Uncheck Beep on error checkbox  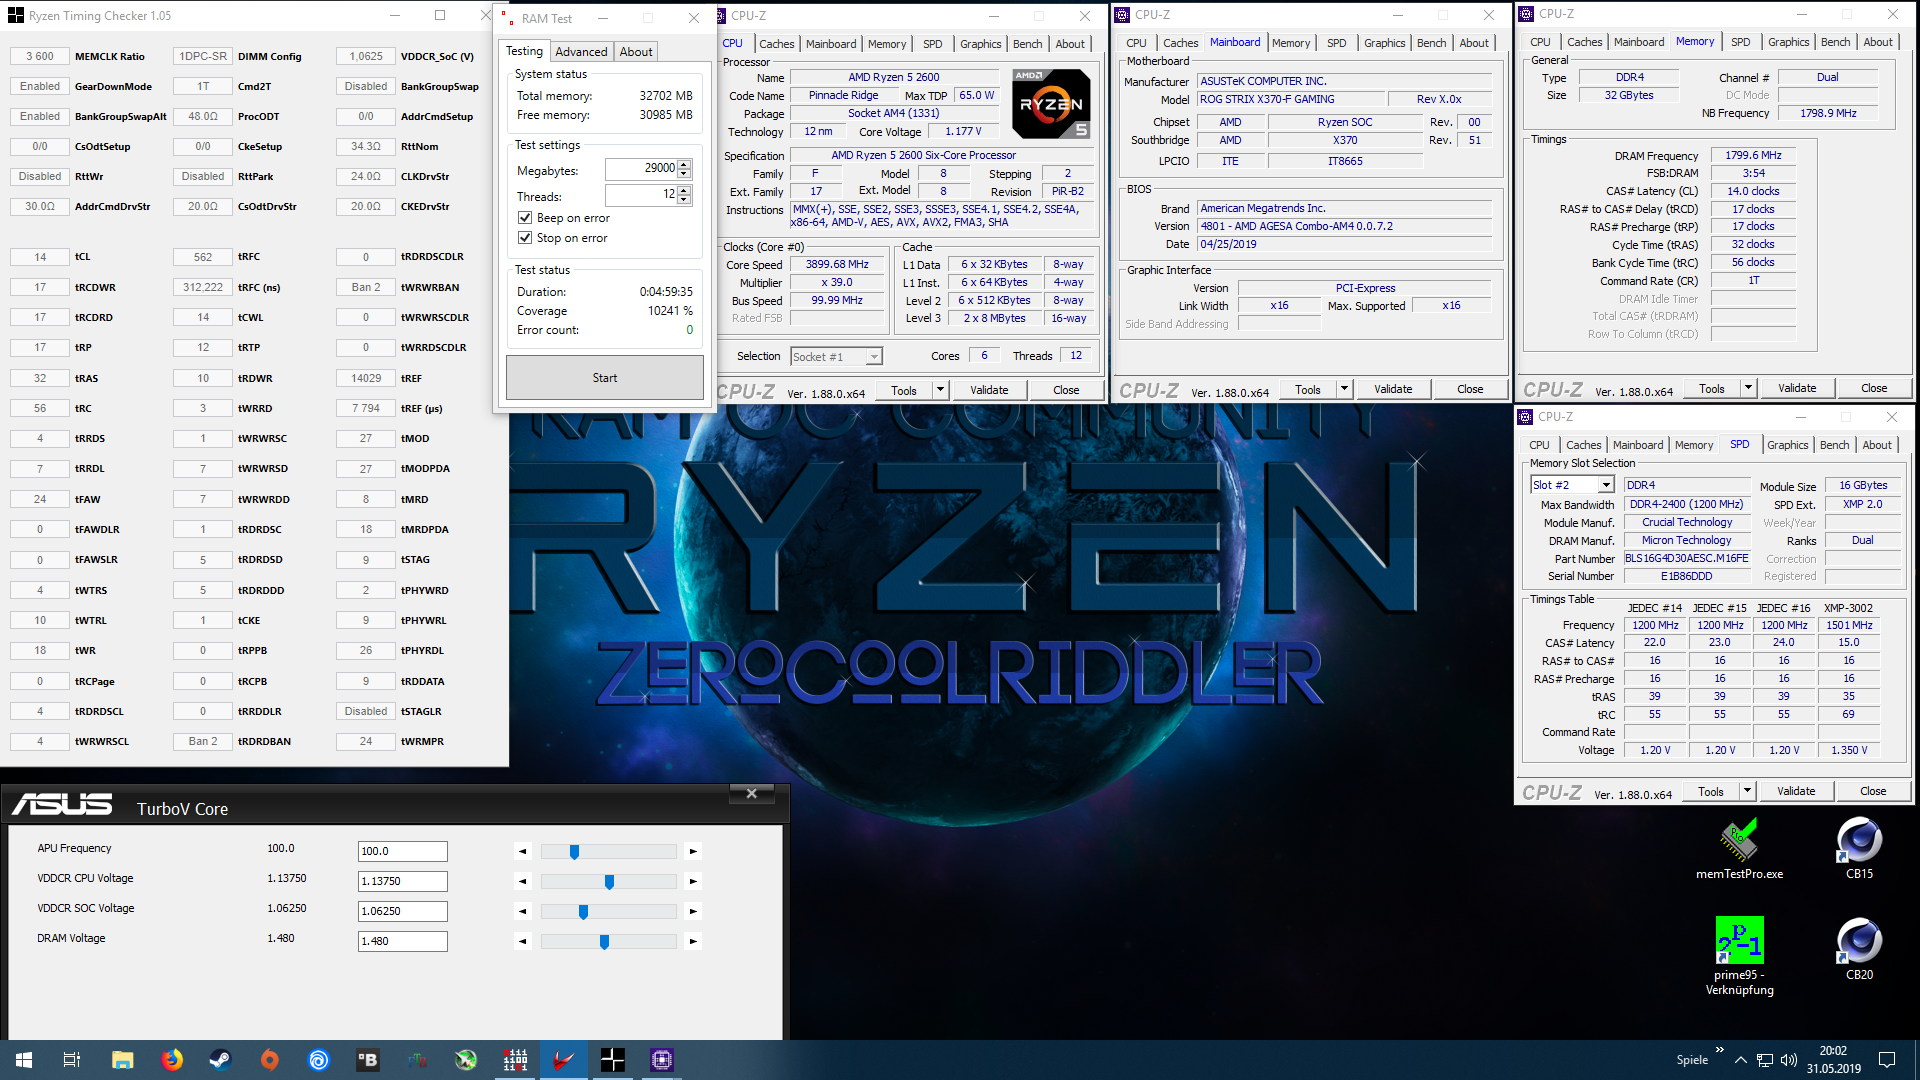tap(525, 218)
